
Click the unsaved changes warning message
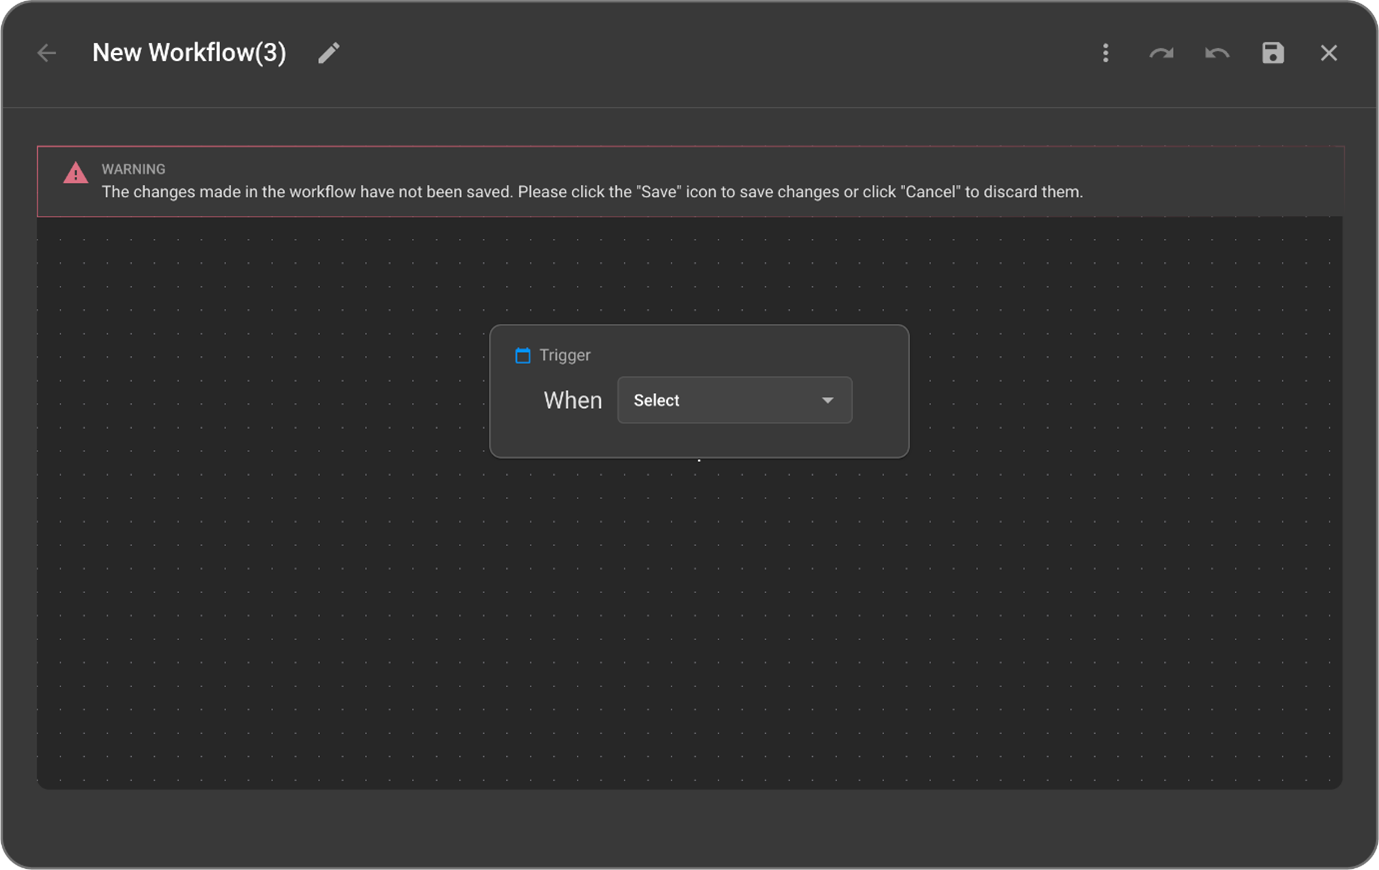tap(592, 192)
